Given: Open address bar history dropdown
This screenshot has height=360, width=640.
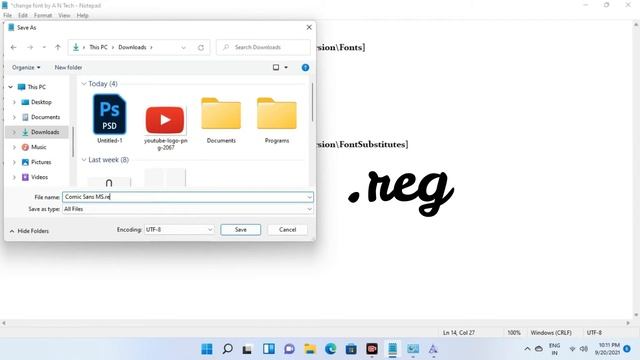Looking at the screenshot, I should click(x=183, y=47).
